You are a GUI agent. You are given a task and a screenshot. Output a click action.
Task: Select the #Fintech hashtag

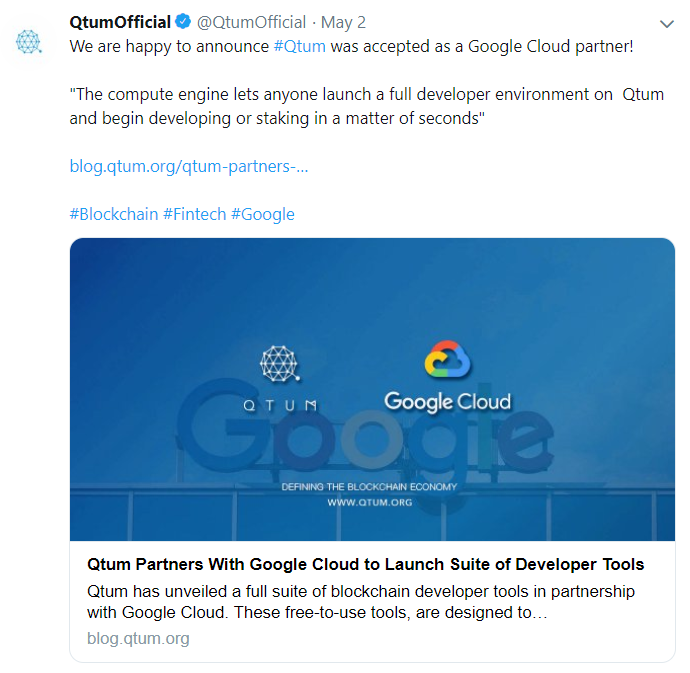pos(194,214)
